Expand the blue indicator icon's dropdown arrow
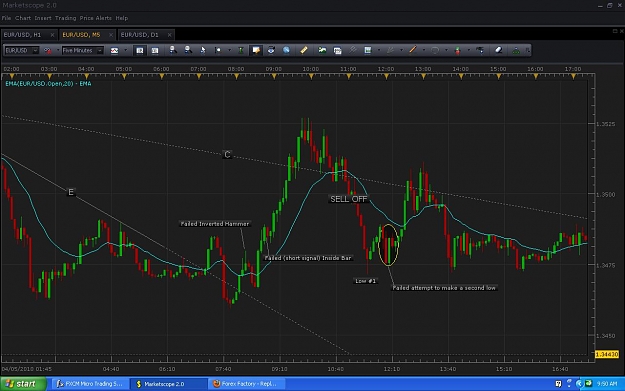This screenshot has height=391, width=625. (x=379, y=50)
